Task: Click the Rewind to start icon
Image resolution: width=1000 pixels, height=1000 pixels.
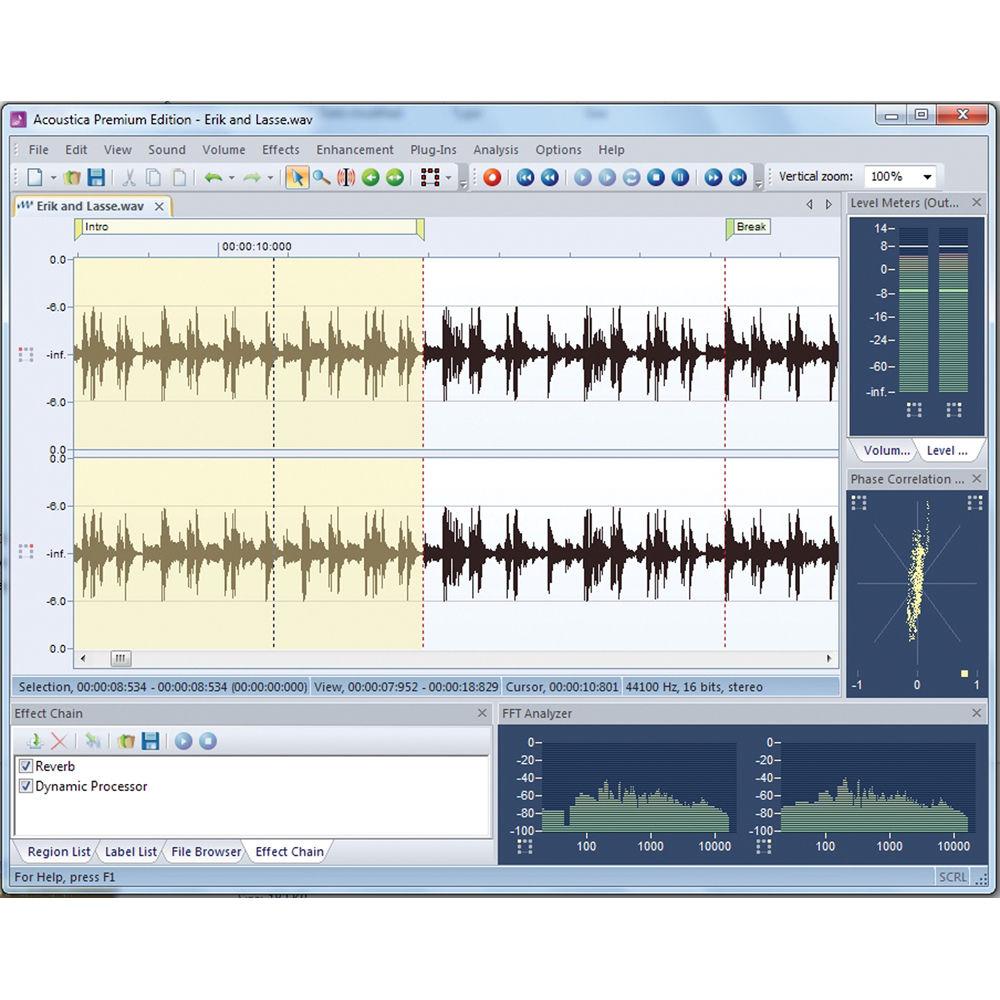Action: click(524, 177)
